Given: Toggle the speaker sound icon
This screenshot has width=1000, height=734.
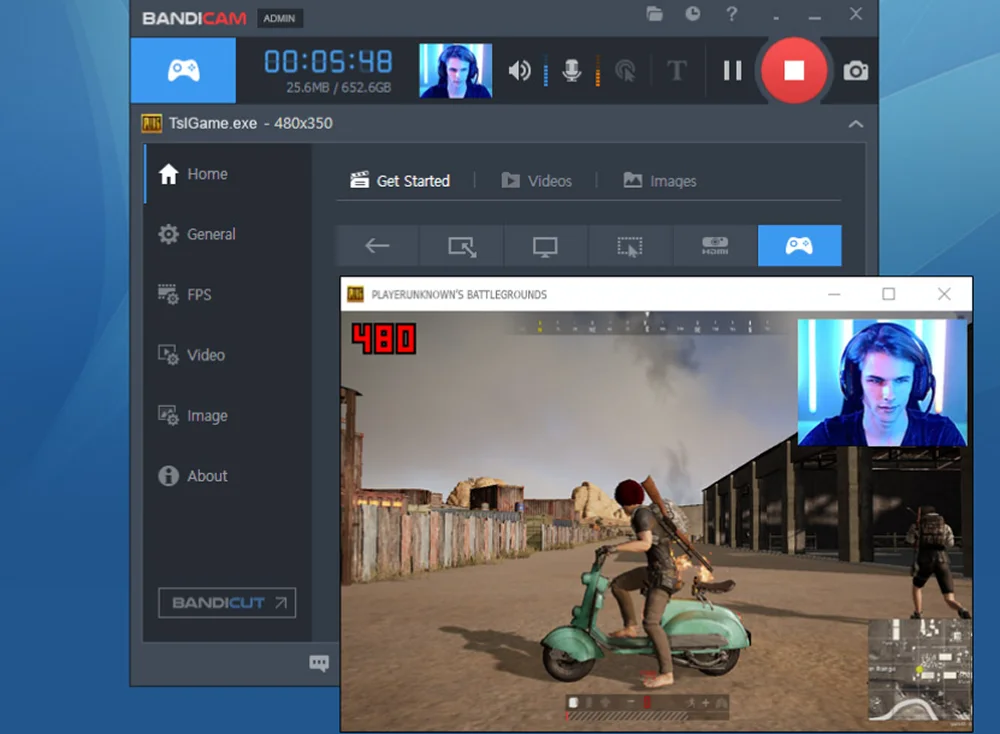Looking at the screenshot, I should 519,70.
